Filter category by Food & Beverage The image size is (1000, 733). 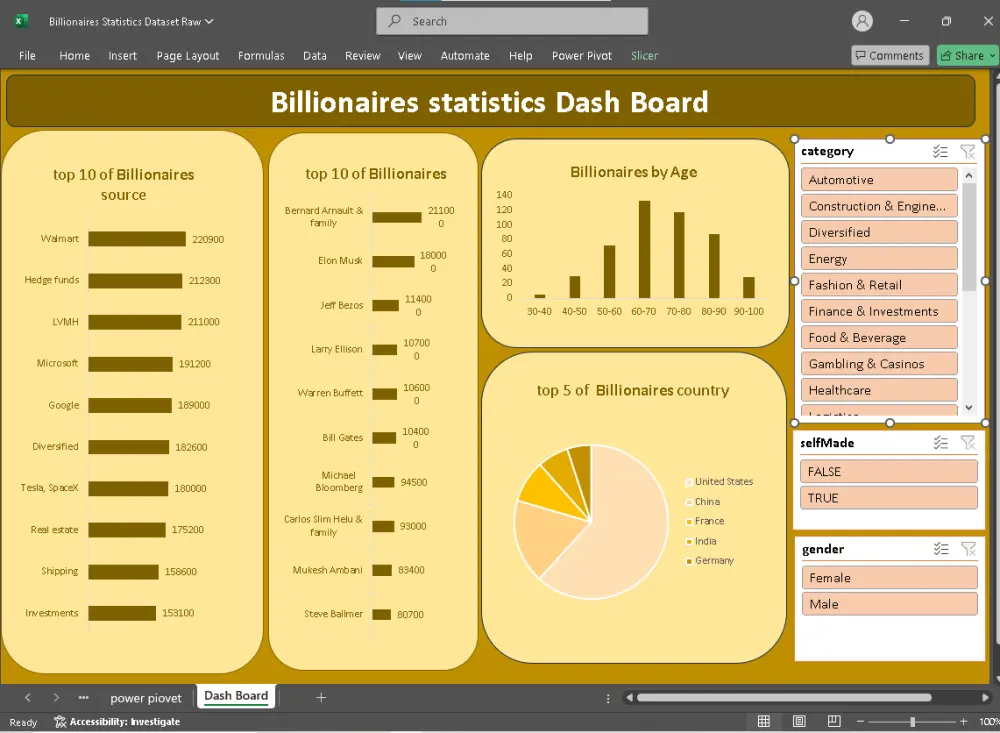coord(879,337)
